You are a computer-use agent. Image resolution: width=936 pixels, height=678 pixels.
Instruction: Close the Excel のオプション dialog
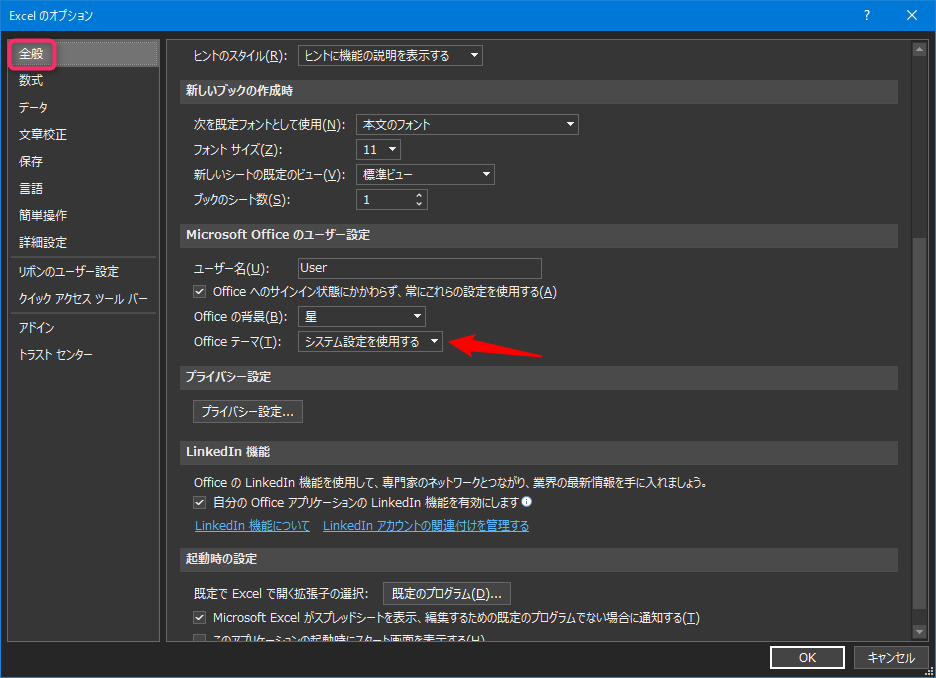912,16
